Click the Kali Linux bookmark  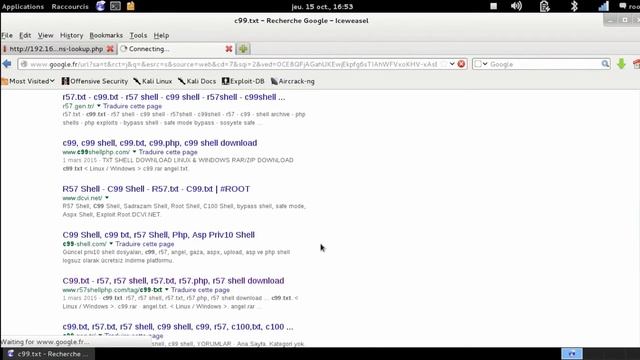click(153, 81)
